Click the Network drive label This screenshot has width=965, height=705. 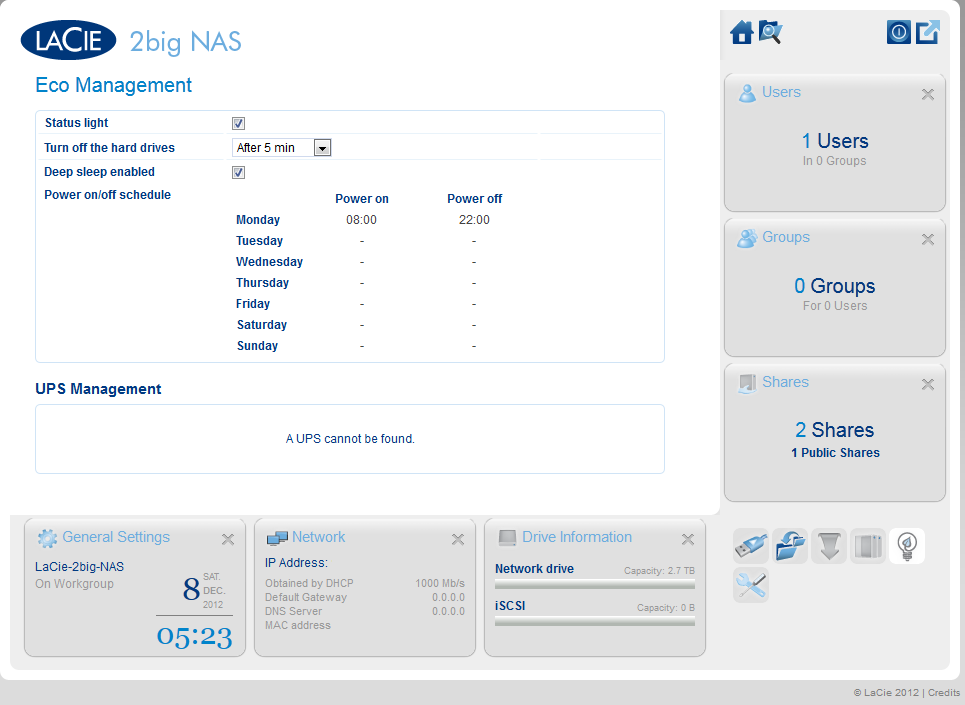tap(534, 569)
